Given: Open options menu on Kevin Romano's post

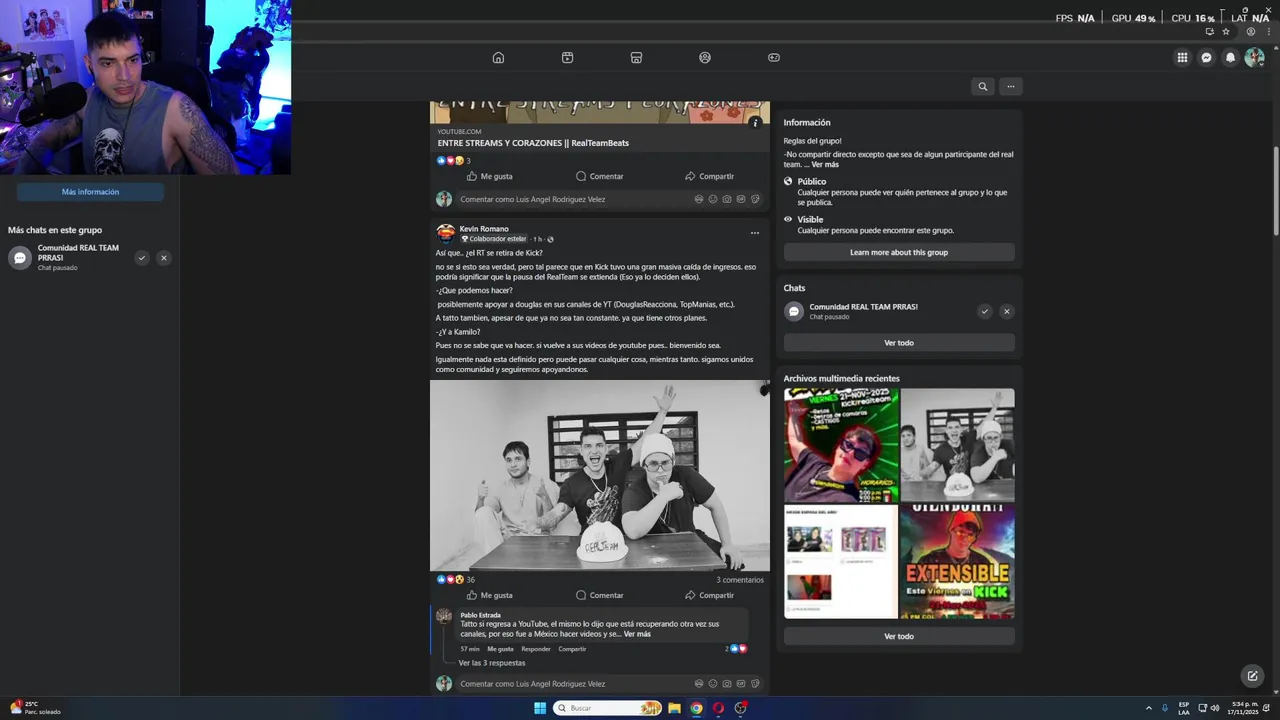Looking at the screenshot, I should (755, 233).
